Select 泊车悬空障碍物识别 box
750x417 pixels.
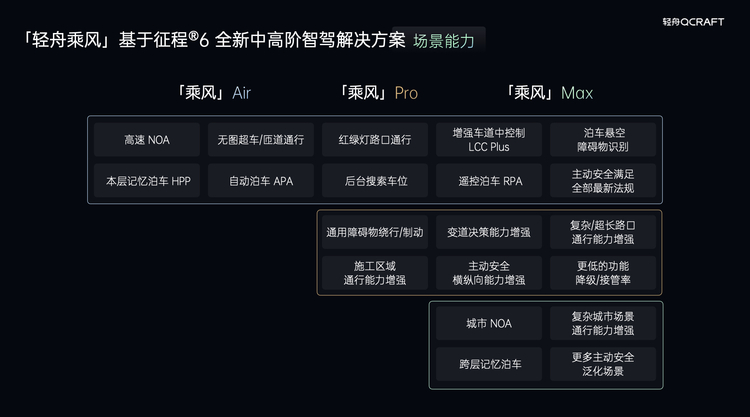(x=602, y=140)
